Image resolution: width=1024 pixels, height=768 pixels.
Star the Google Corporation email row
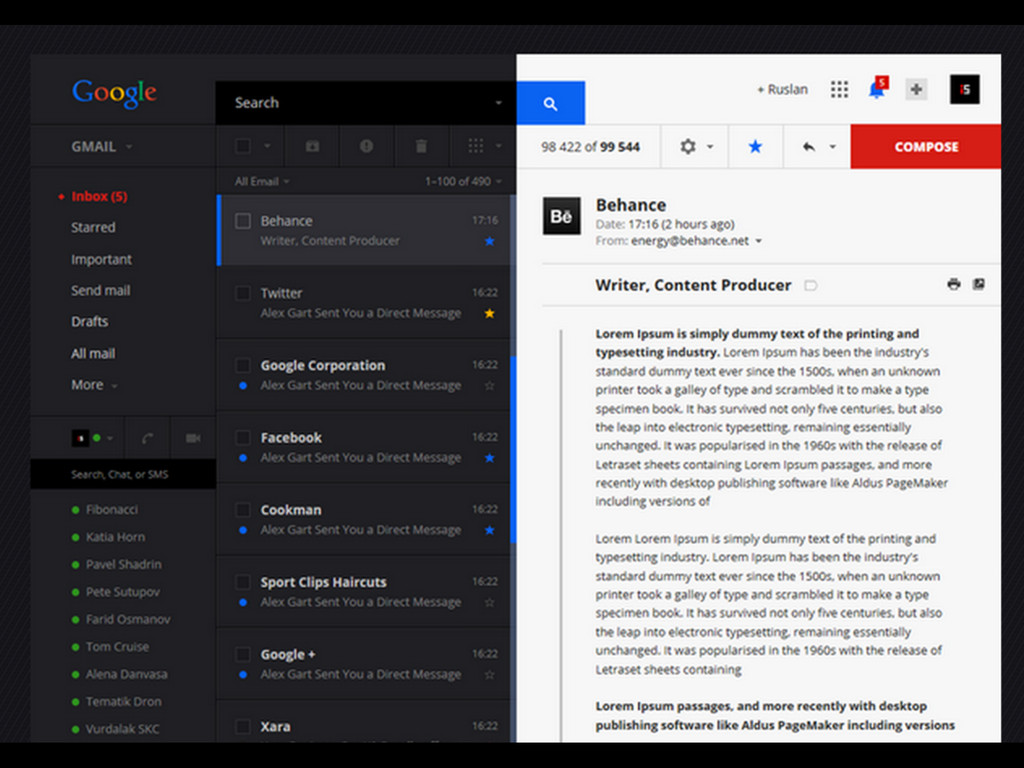[x=489, y=386]
